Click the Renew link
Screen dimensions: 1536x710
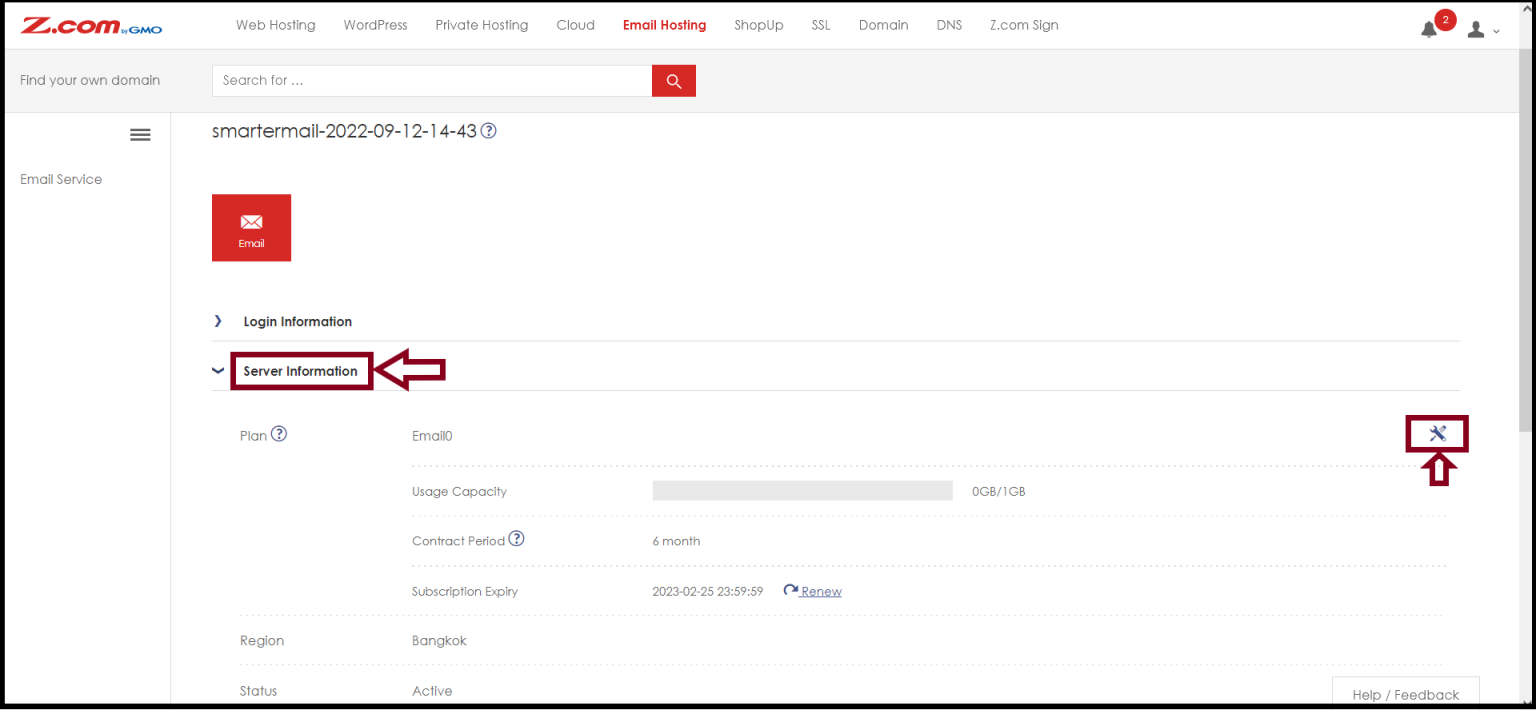tap(821, 591)
